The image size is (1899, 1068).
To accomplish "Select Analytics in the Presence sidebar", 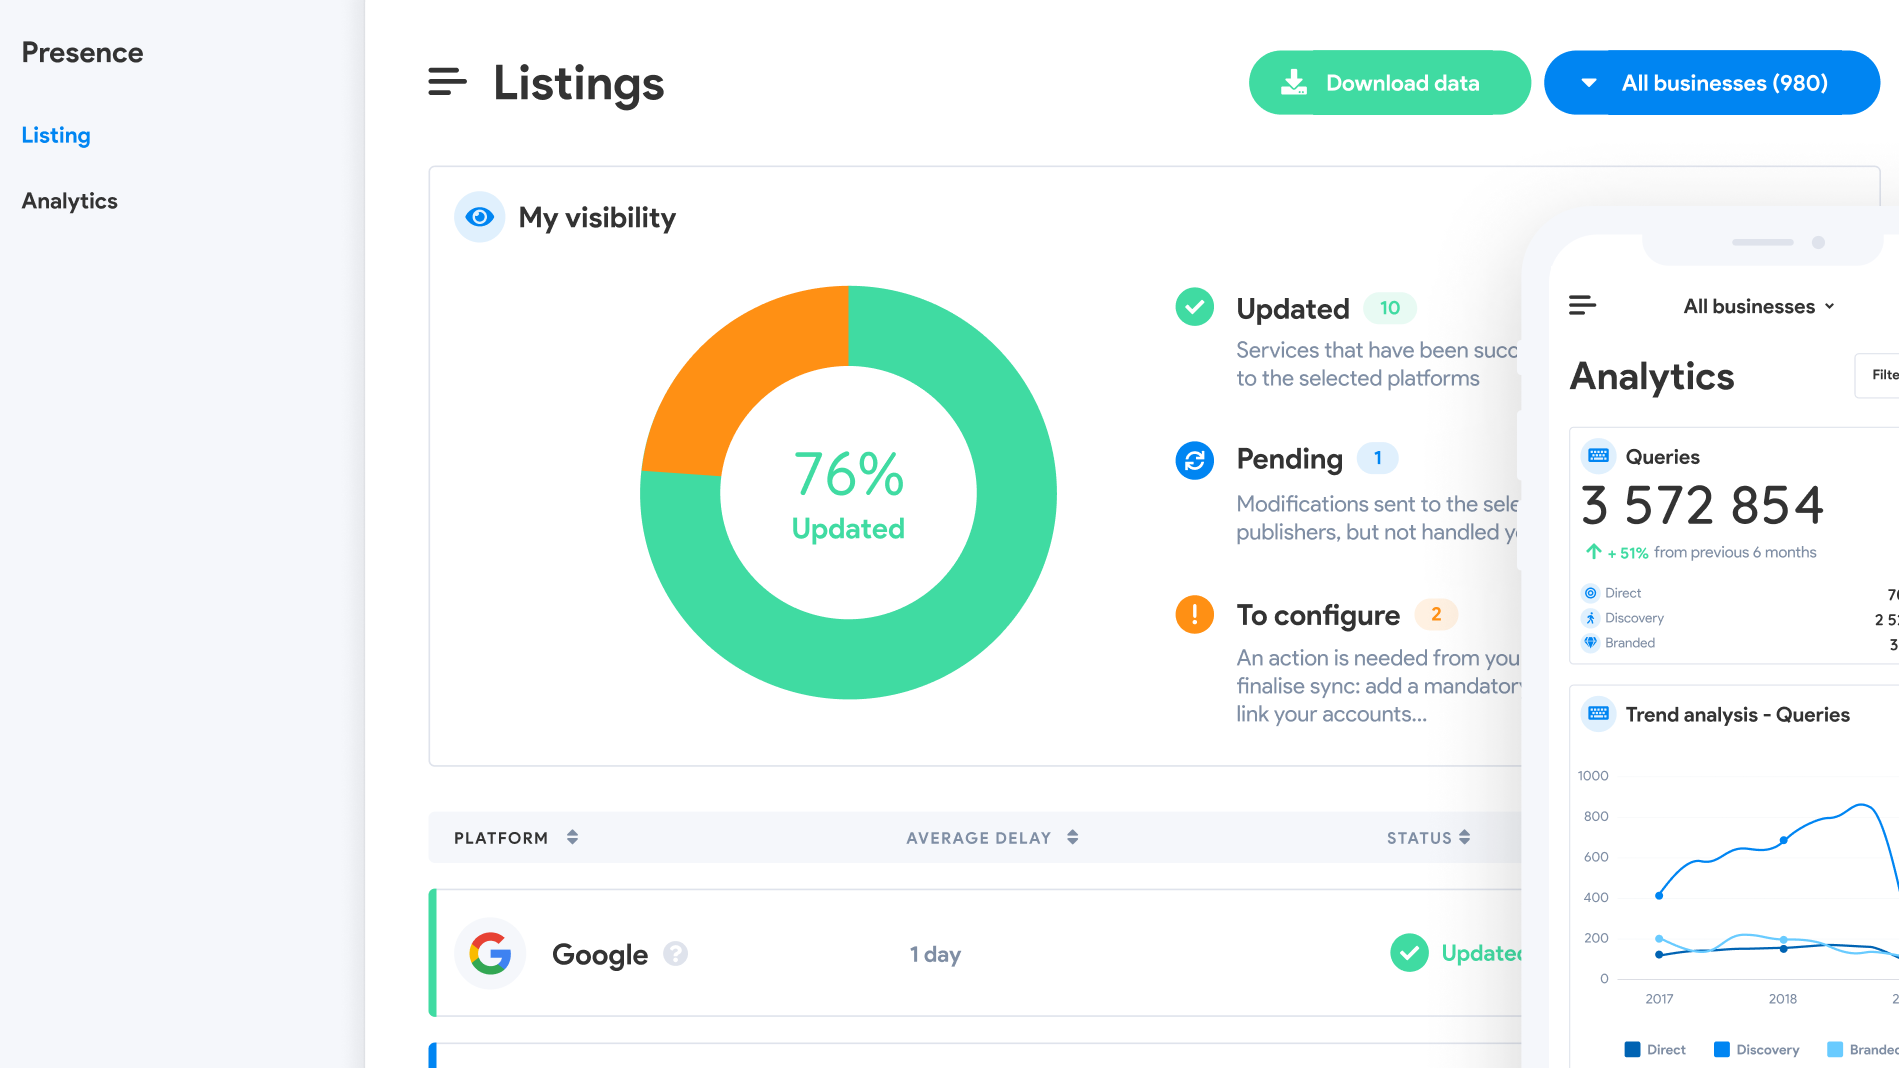I will (69, 200).
